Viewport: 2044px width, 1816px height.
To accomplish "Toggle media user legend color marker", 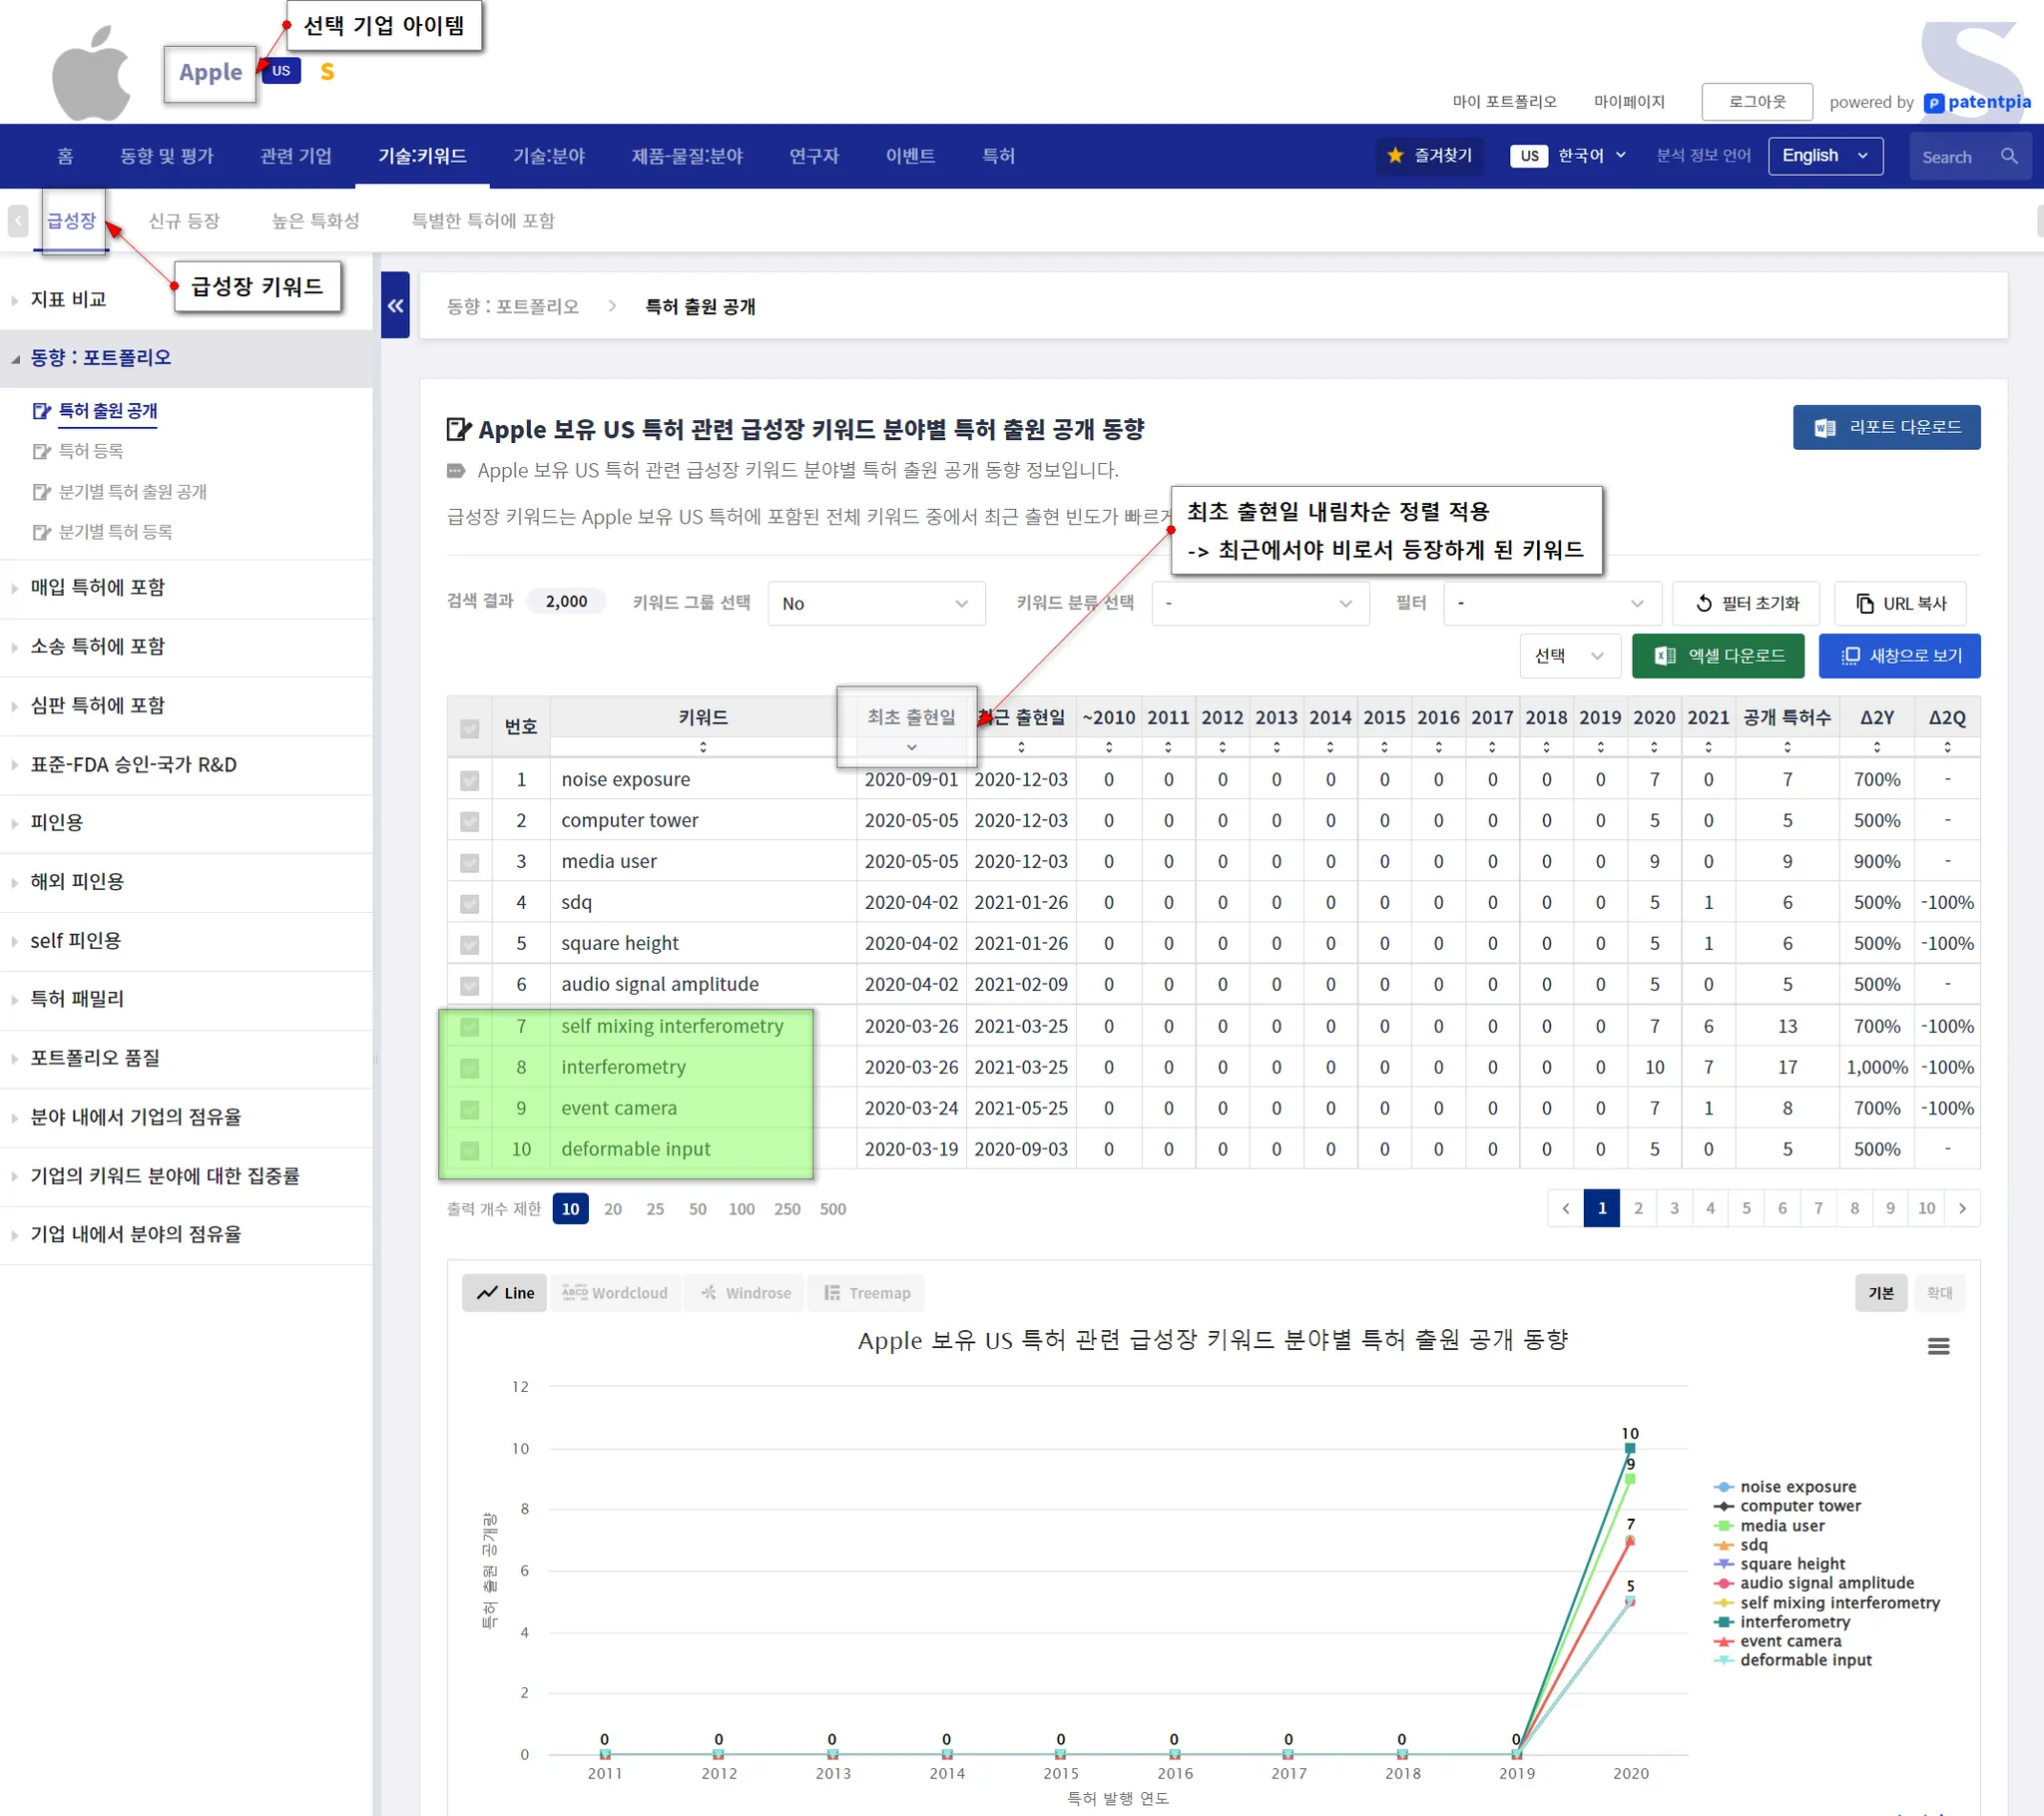I will click(1723, 1526).
